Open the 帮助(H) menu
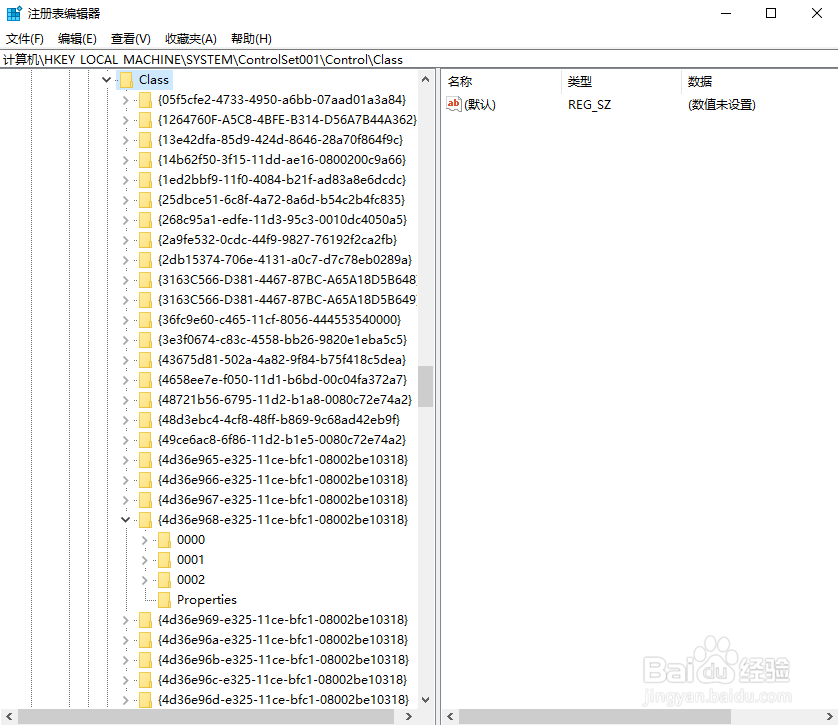The image size is (838, 725). (251, 39)
